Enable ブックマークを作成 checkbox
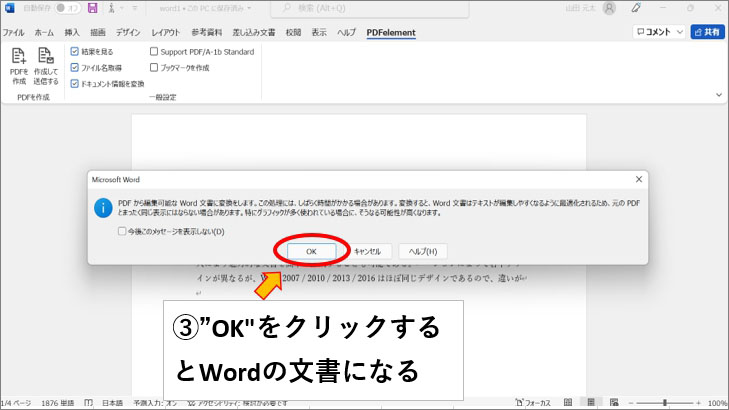 [154, 67]
